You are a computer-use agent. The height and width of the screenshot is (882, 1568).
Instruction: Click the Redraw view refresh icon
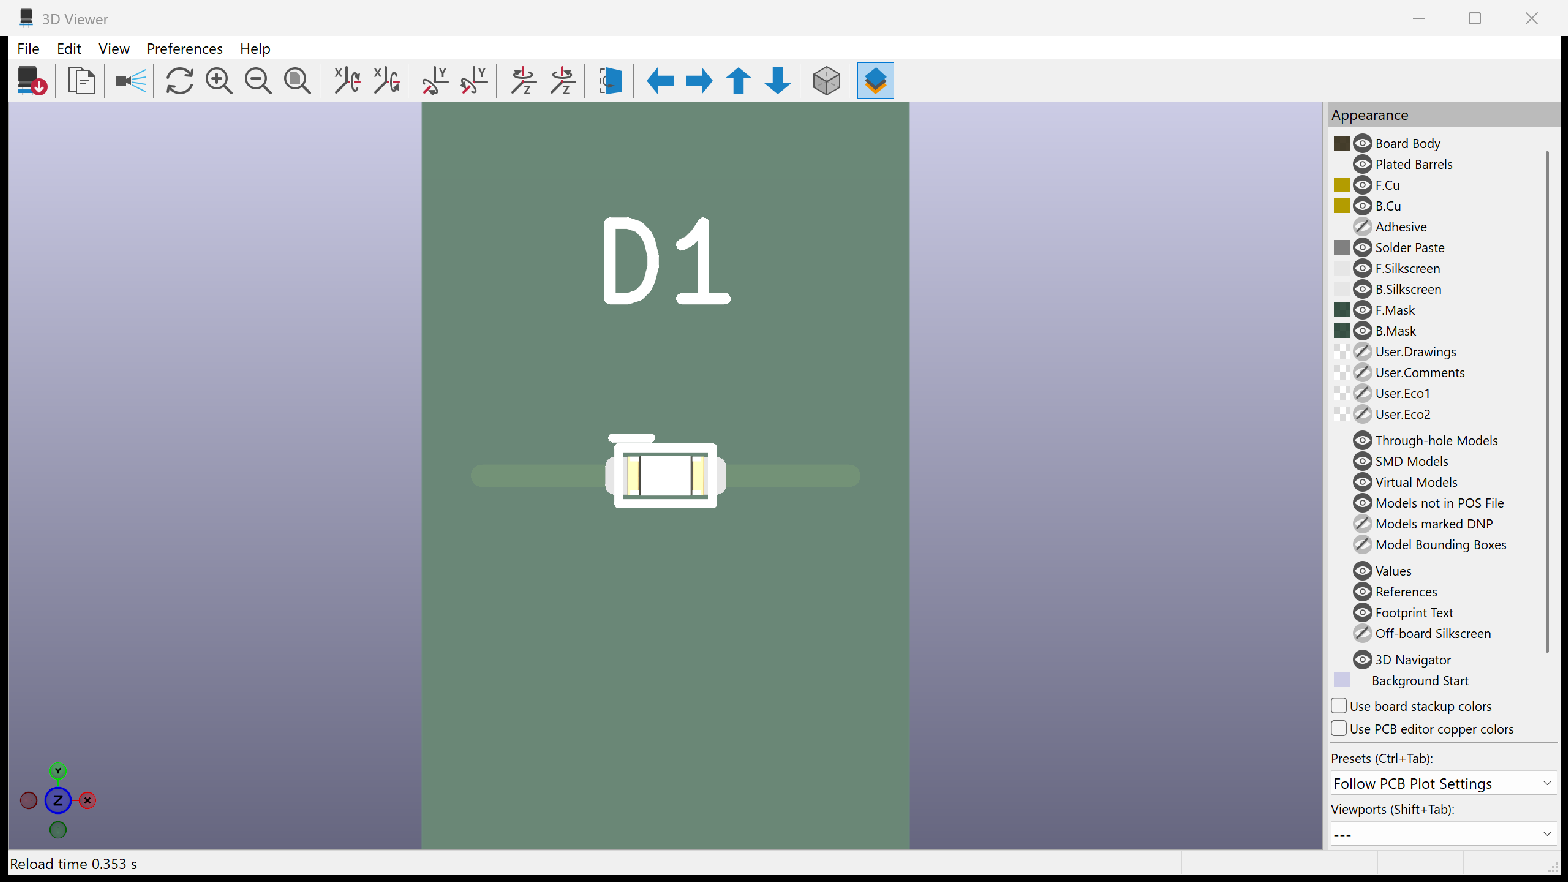180,81
